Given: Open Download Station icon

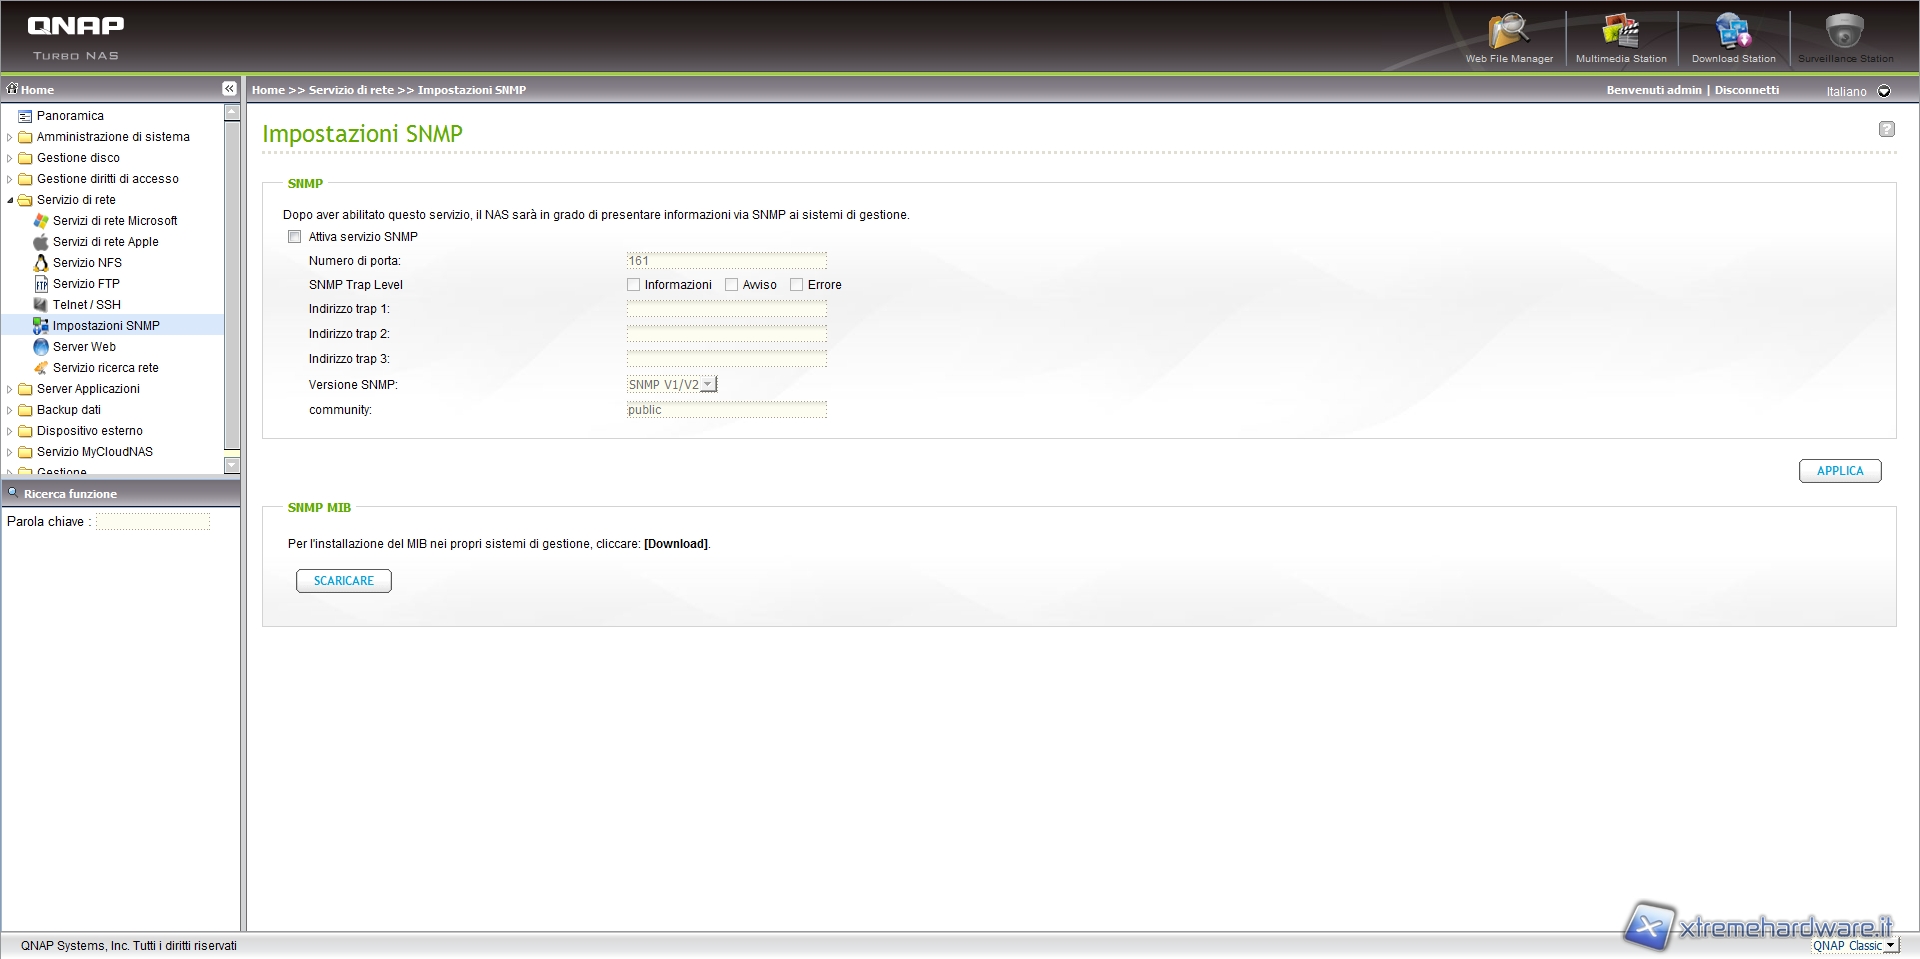Looking at the screenshot, I should (1733, 35).
